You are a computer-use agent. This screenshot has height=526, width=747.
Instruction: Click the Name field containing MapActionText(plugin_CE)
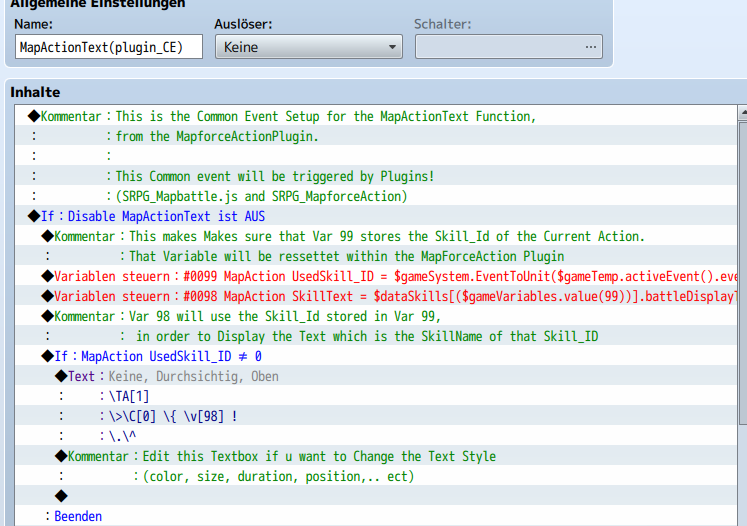pyautogui.click(x=109, y=47)
